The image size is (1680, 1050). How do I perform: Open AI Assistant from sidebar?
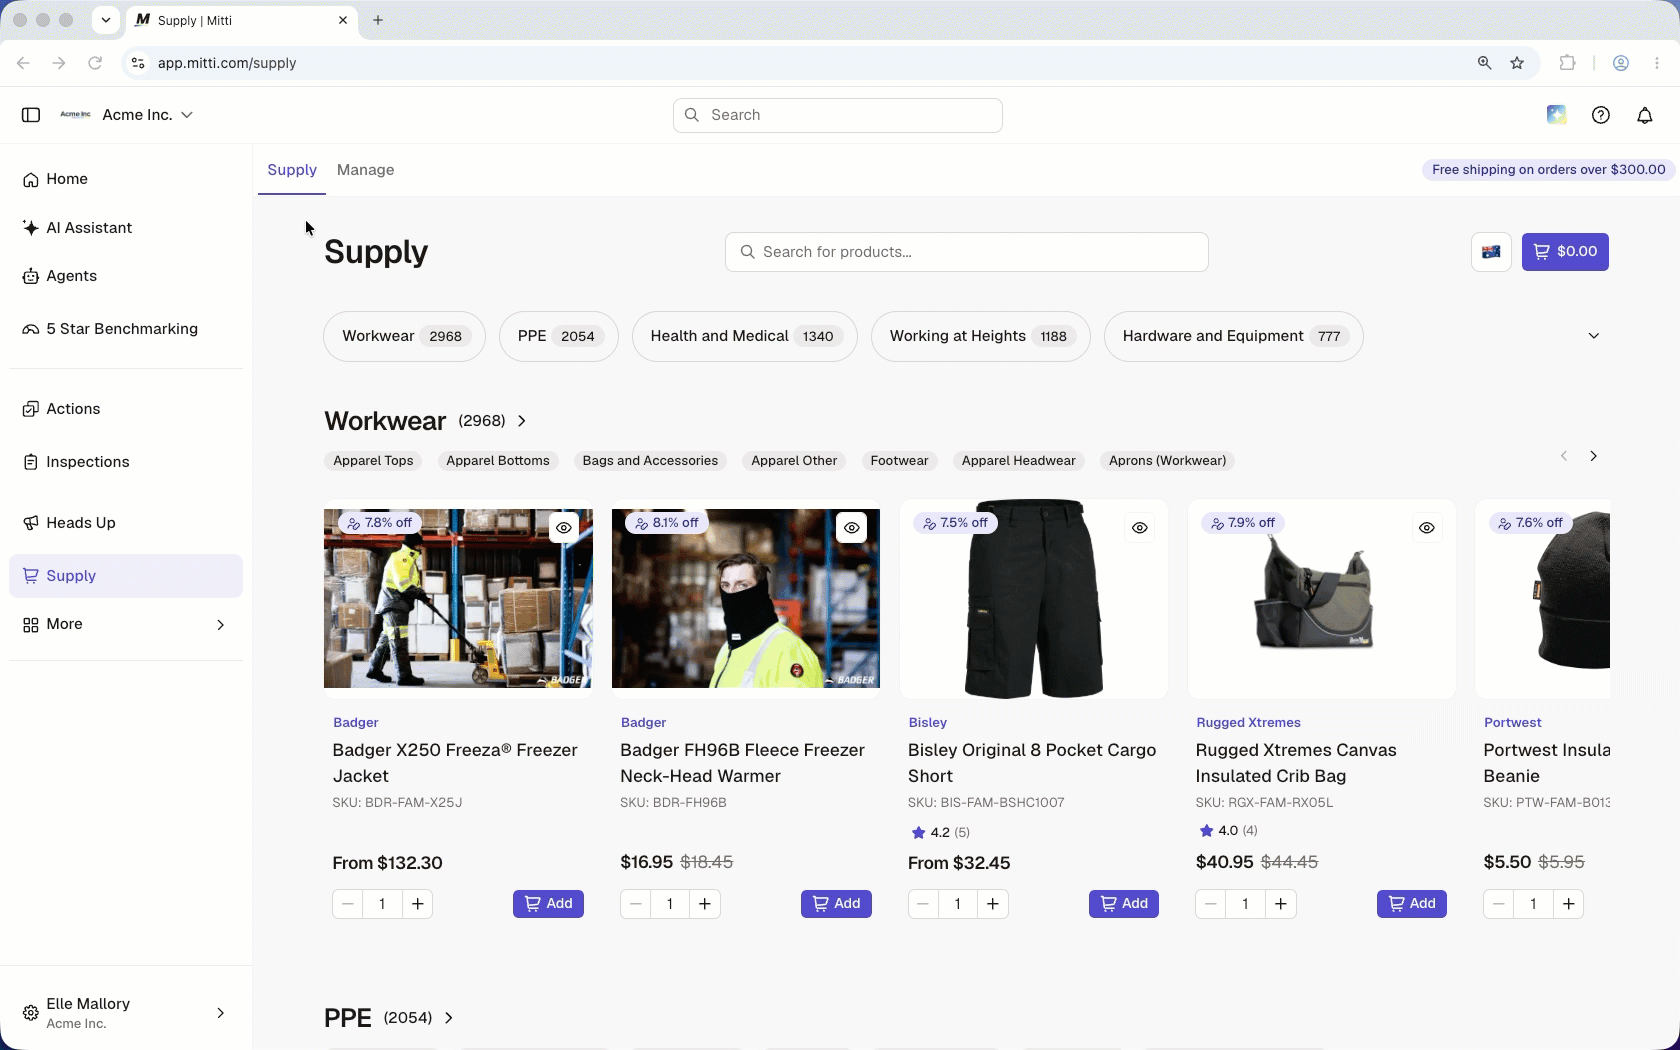tap(126, 228)
